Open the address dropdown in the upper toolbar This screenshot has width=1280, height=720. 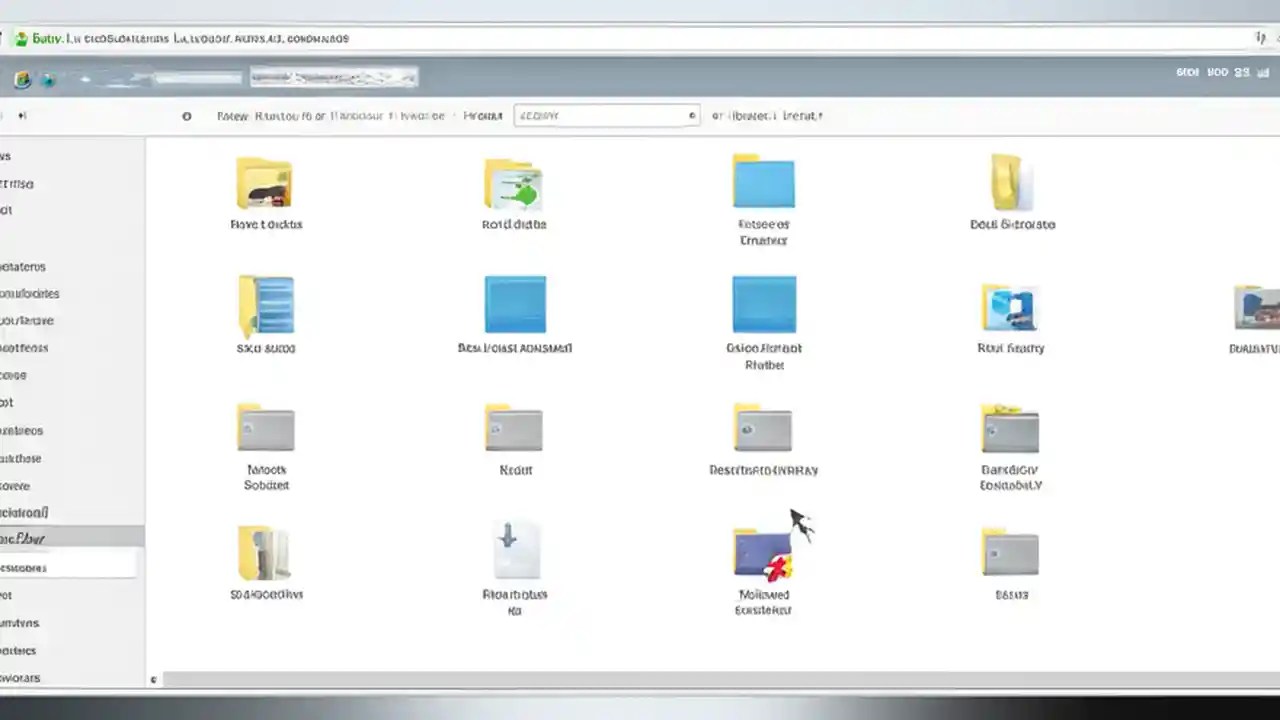334,77
